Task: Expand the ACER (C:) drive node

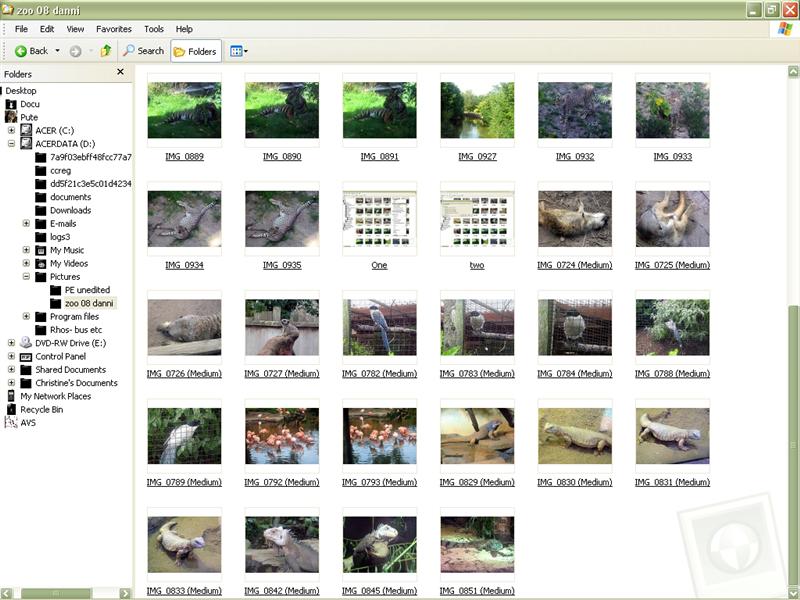Action: [x=12, y=130]
